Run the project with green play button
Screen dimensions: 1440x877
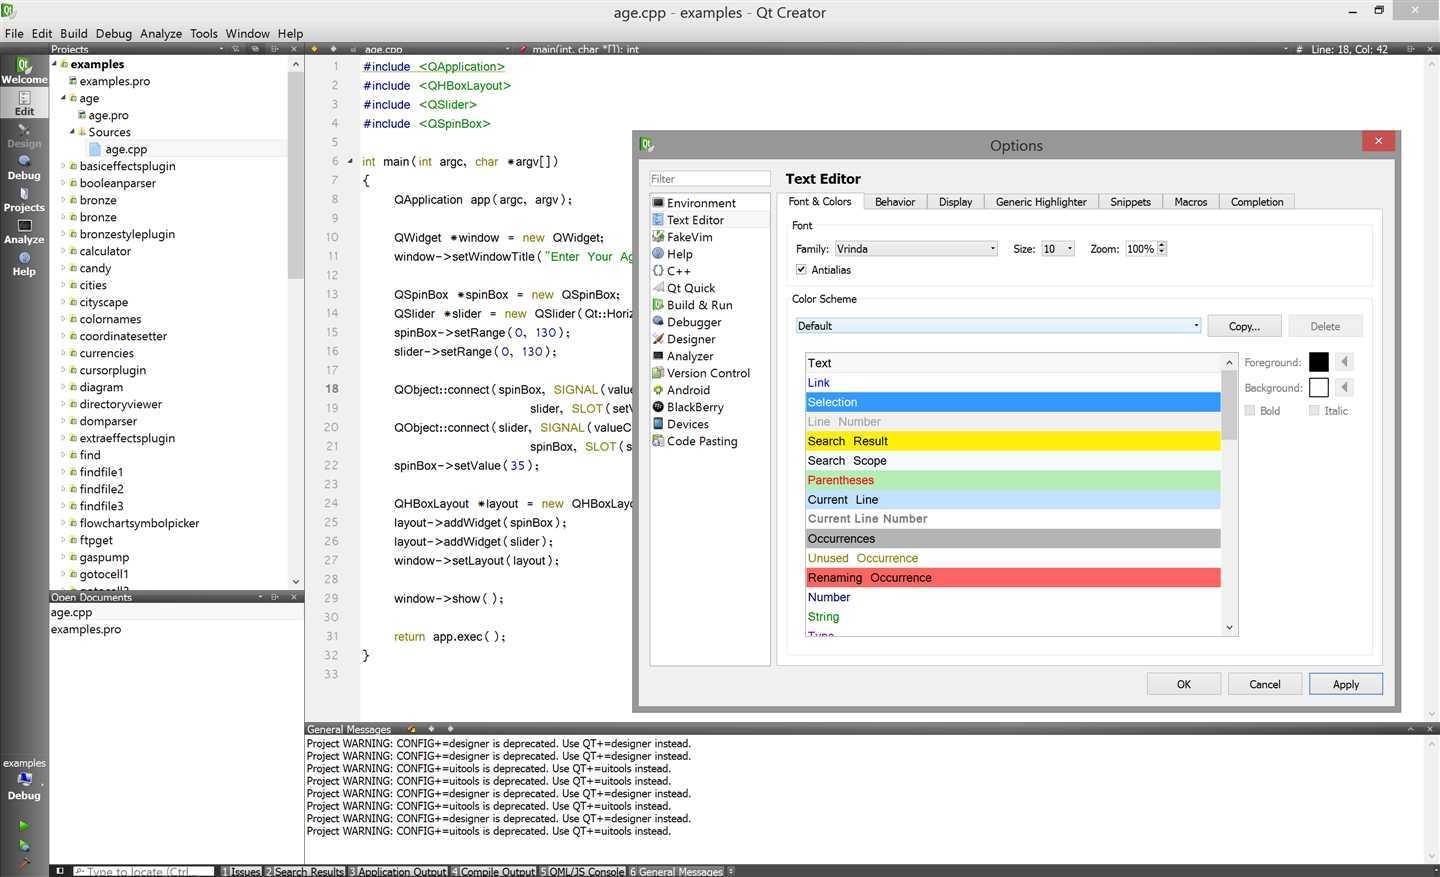[24, 825]
